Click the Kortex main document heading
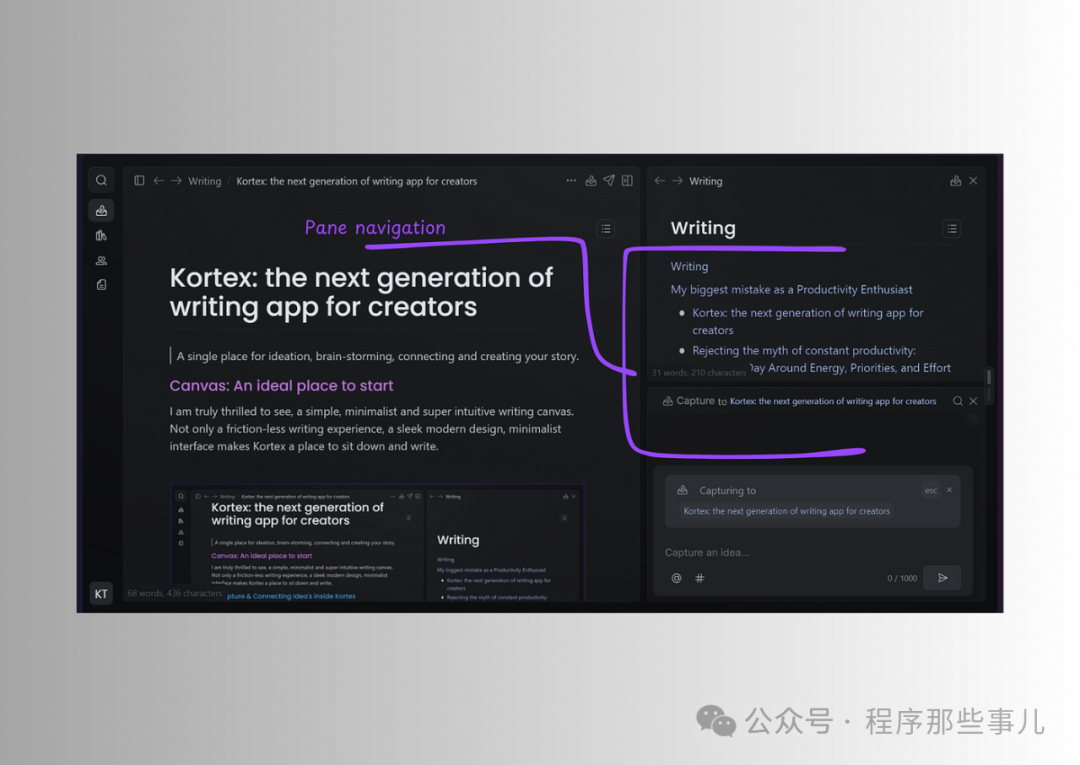Viewport: 1080px width, 765px height. click(x=361, y=292)
